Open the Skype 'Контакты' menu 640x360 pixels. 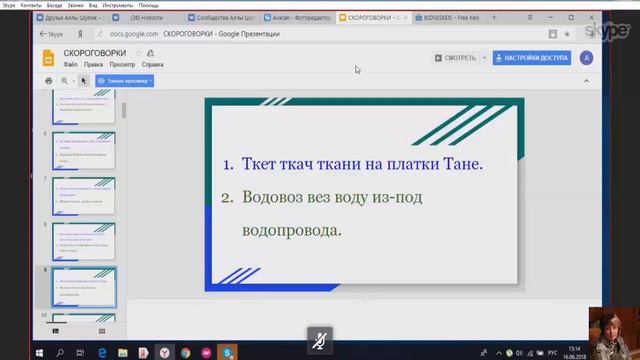pos(31,5)
